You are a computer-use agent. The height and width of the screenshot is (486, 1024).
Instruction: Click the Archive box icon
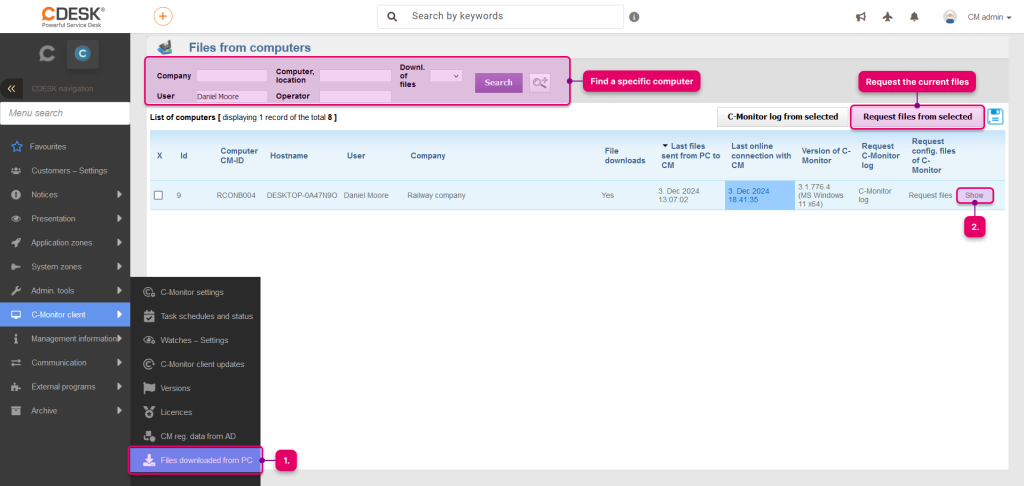[x=16, y=411]
